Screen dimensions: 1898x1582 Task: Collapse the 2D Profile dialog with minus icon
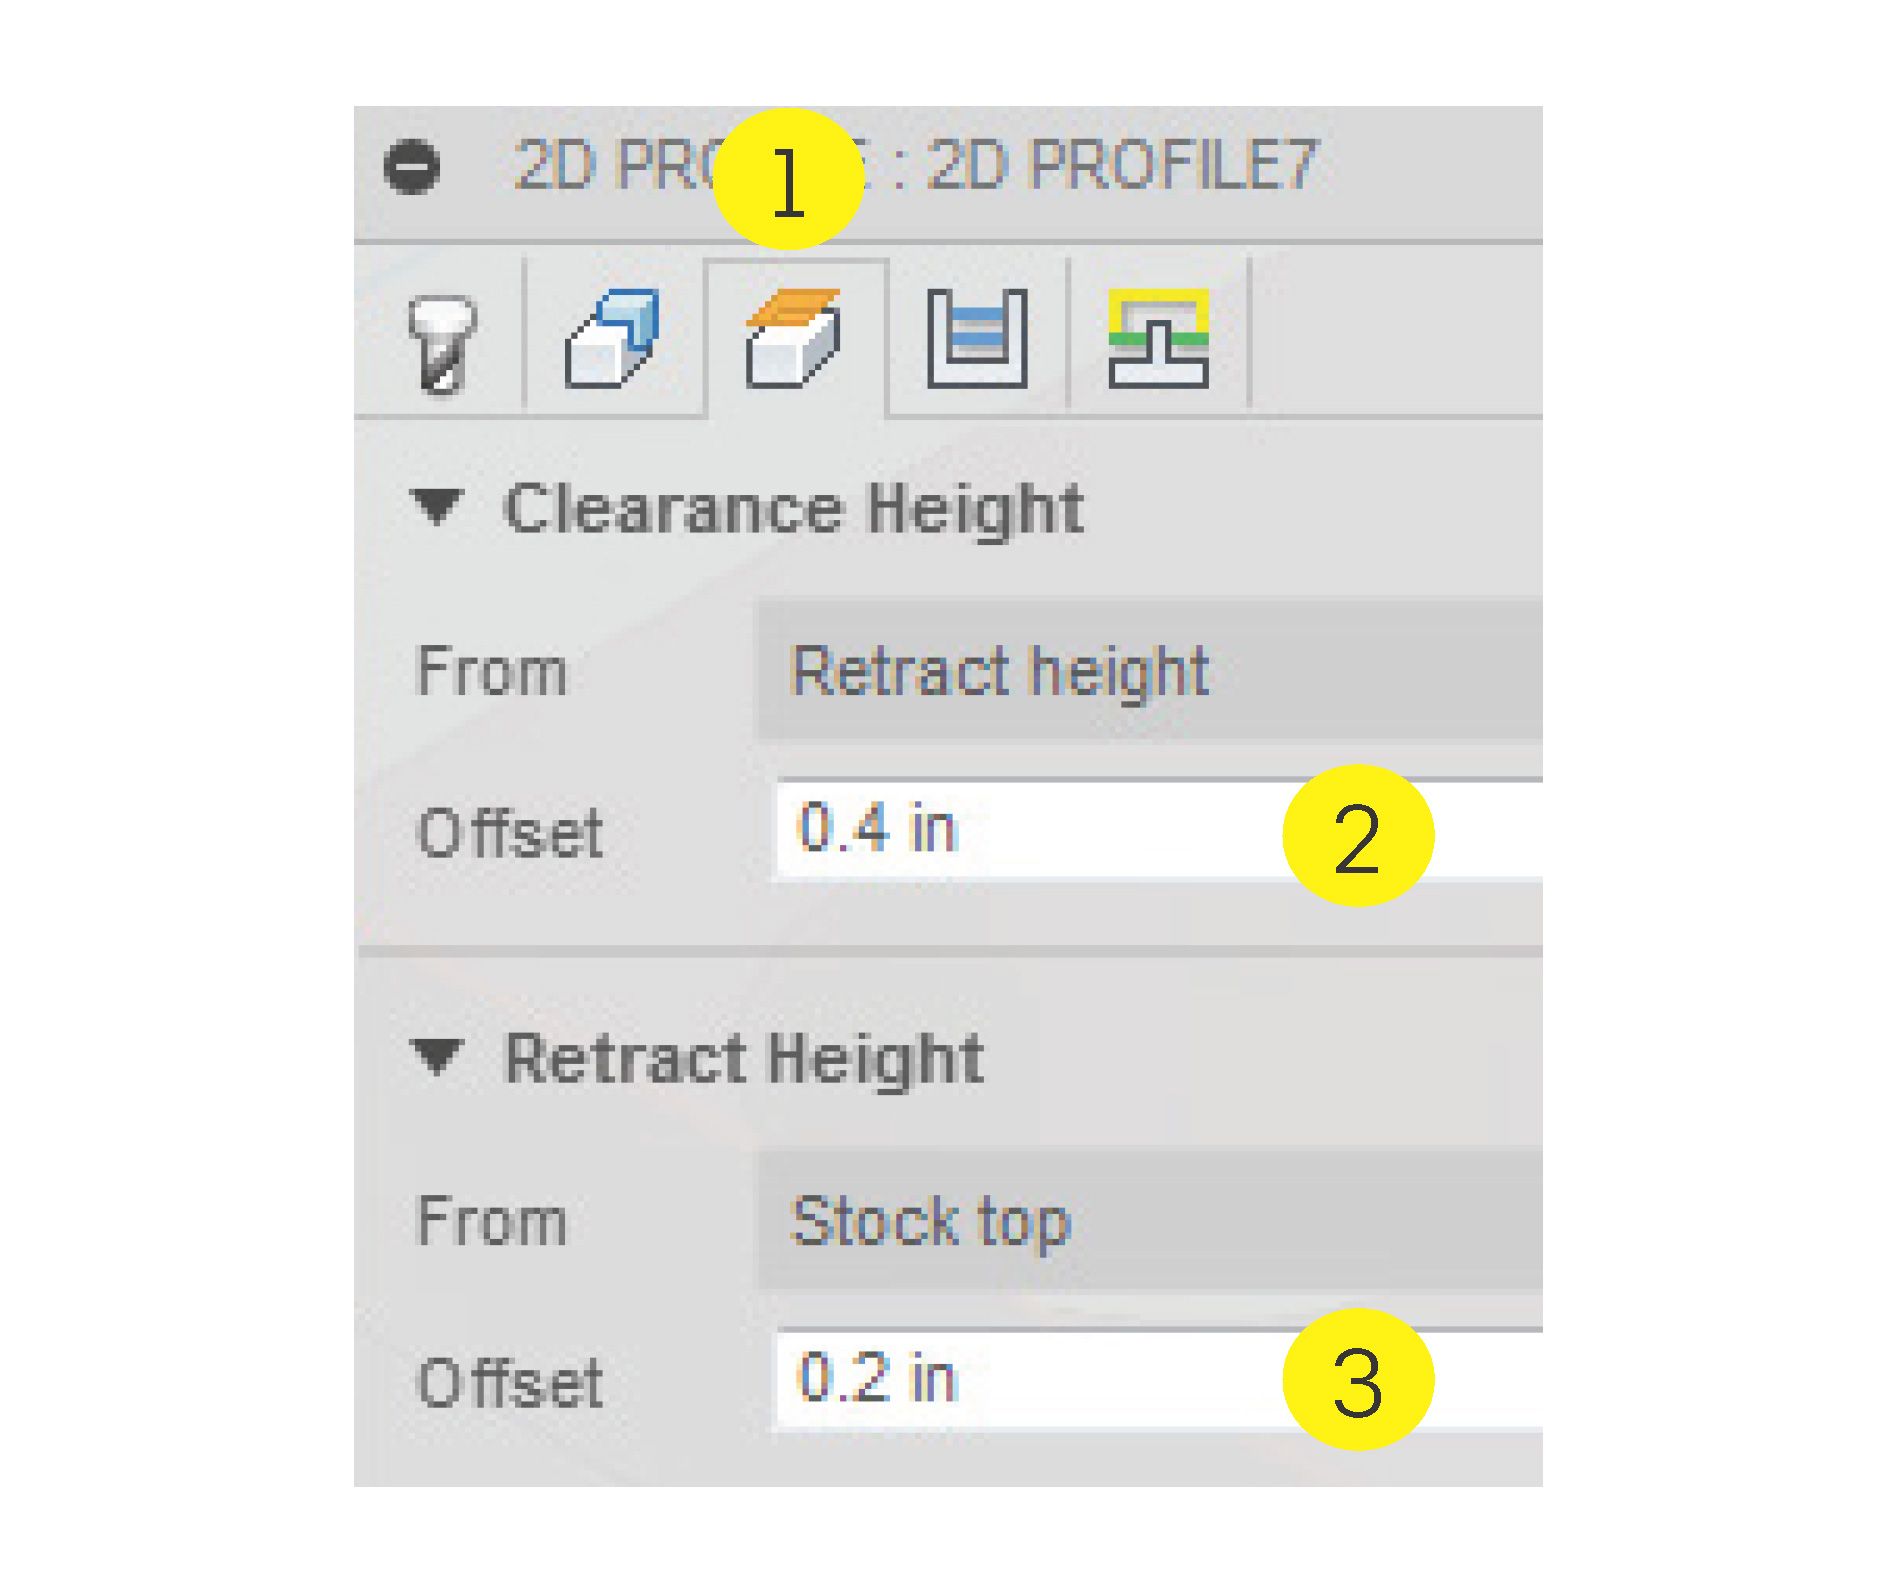(411, 166)
